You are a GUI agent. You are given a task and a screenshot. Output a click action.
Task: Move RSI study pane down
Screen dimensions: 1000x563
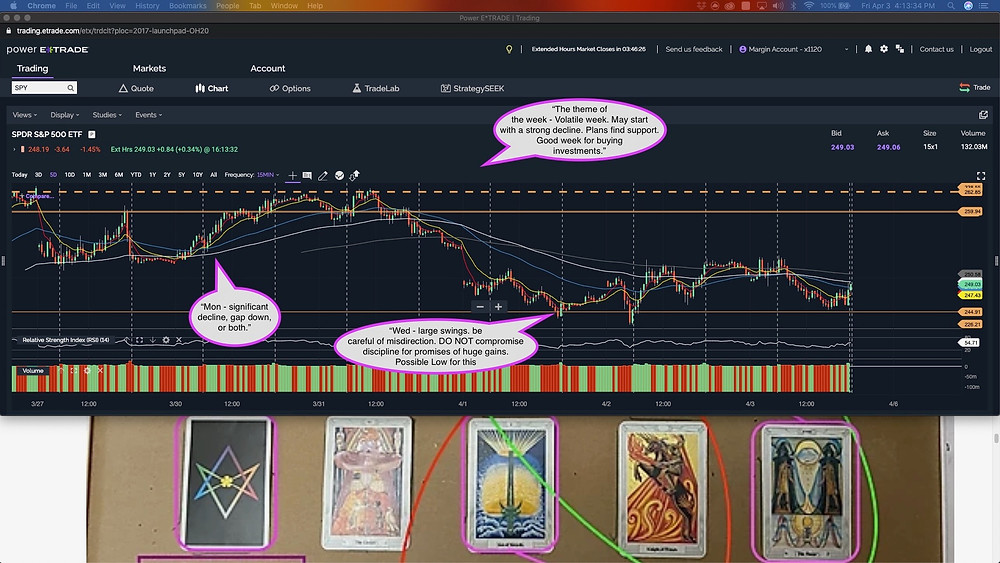point(152,340)
